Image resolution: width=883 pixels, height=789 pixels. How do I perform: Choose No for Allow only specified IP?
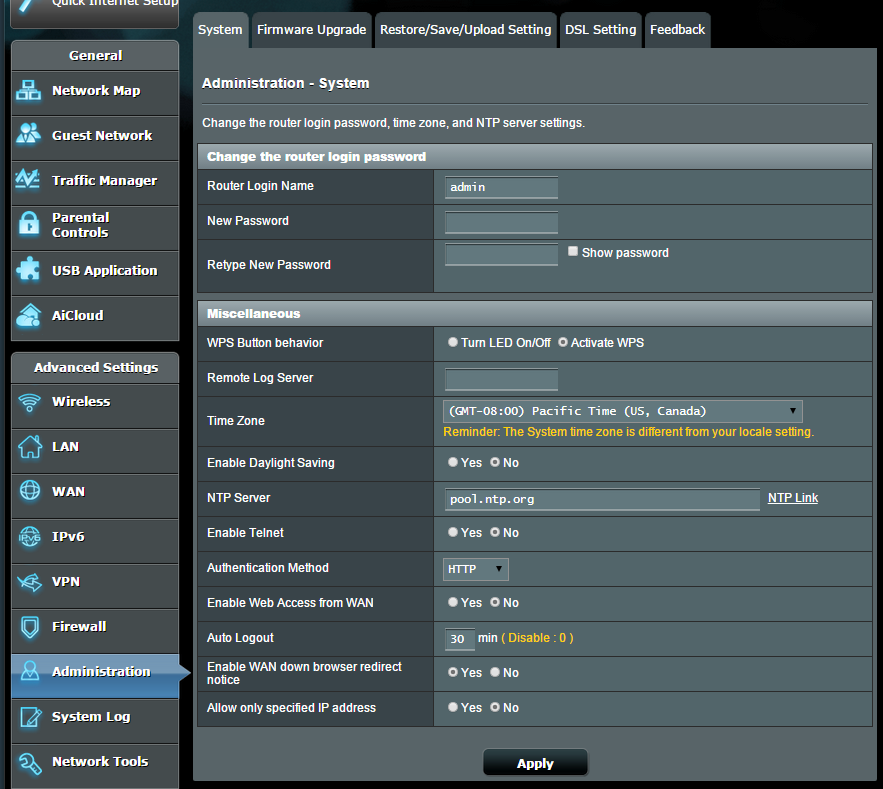495,707
